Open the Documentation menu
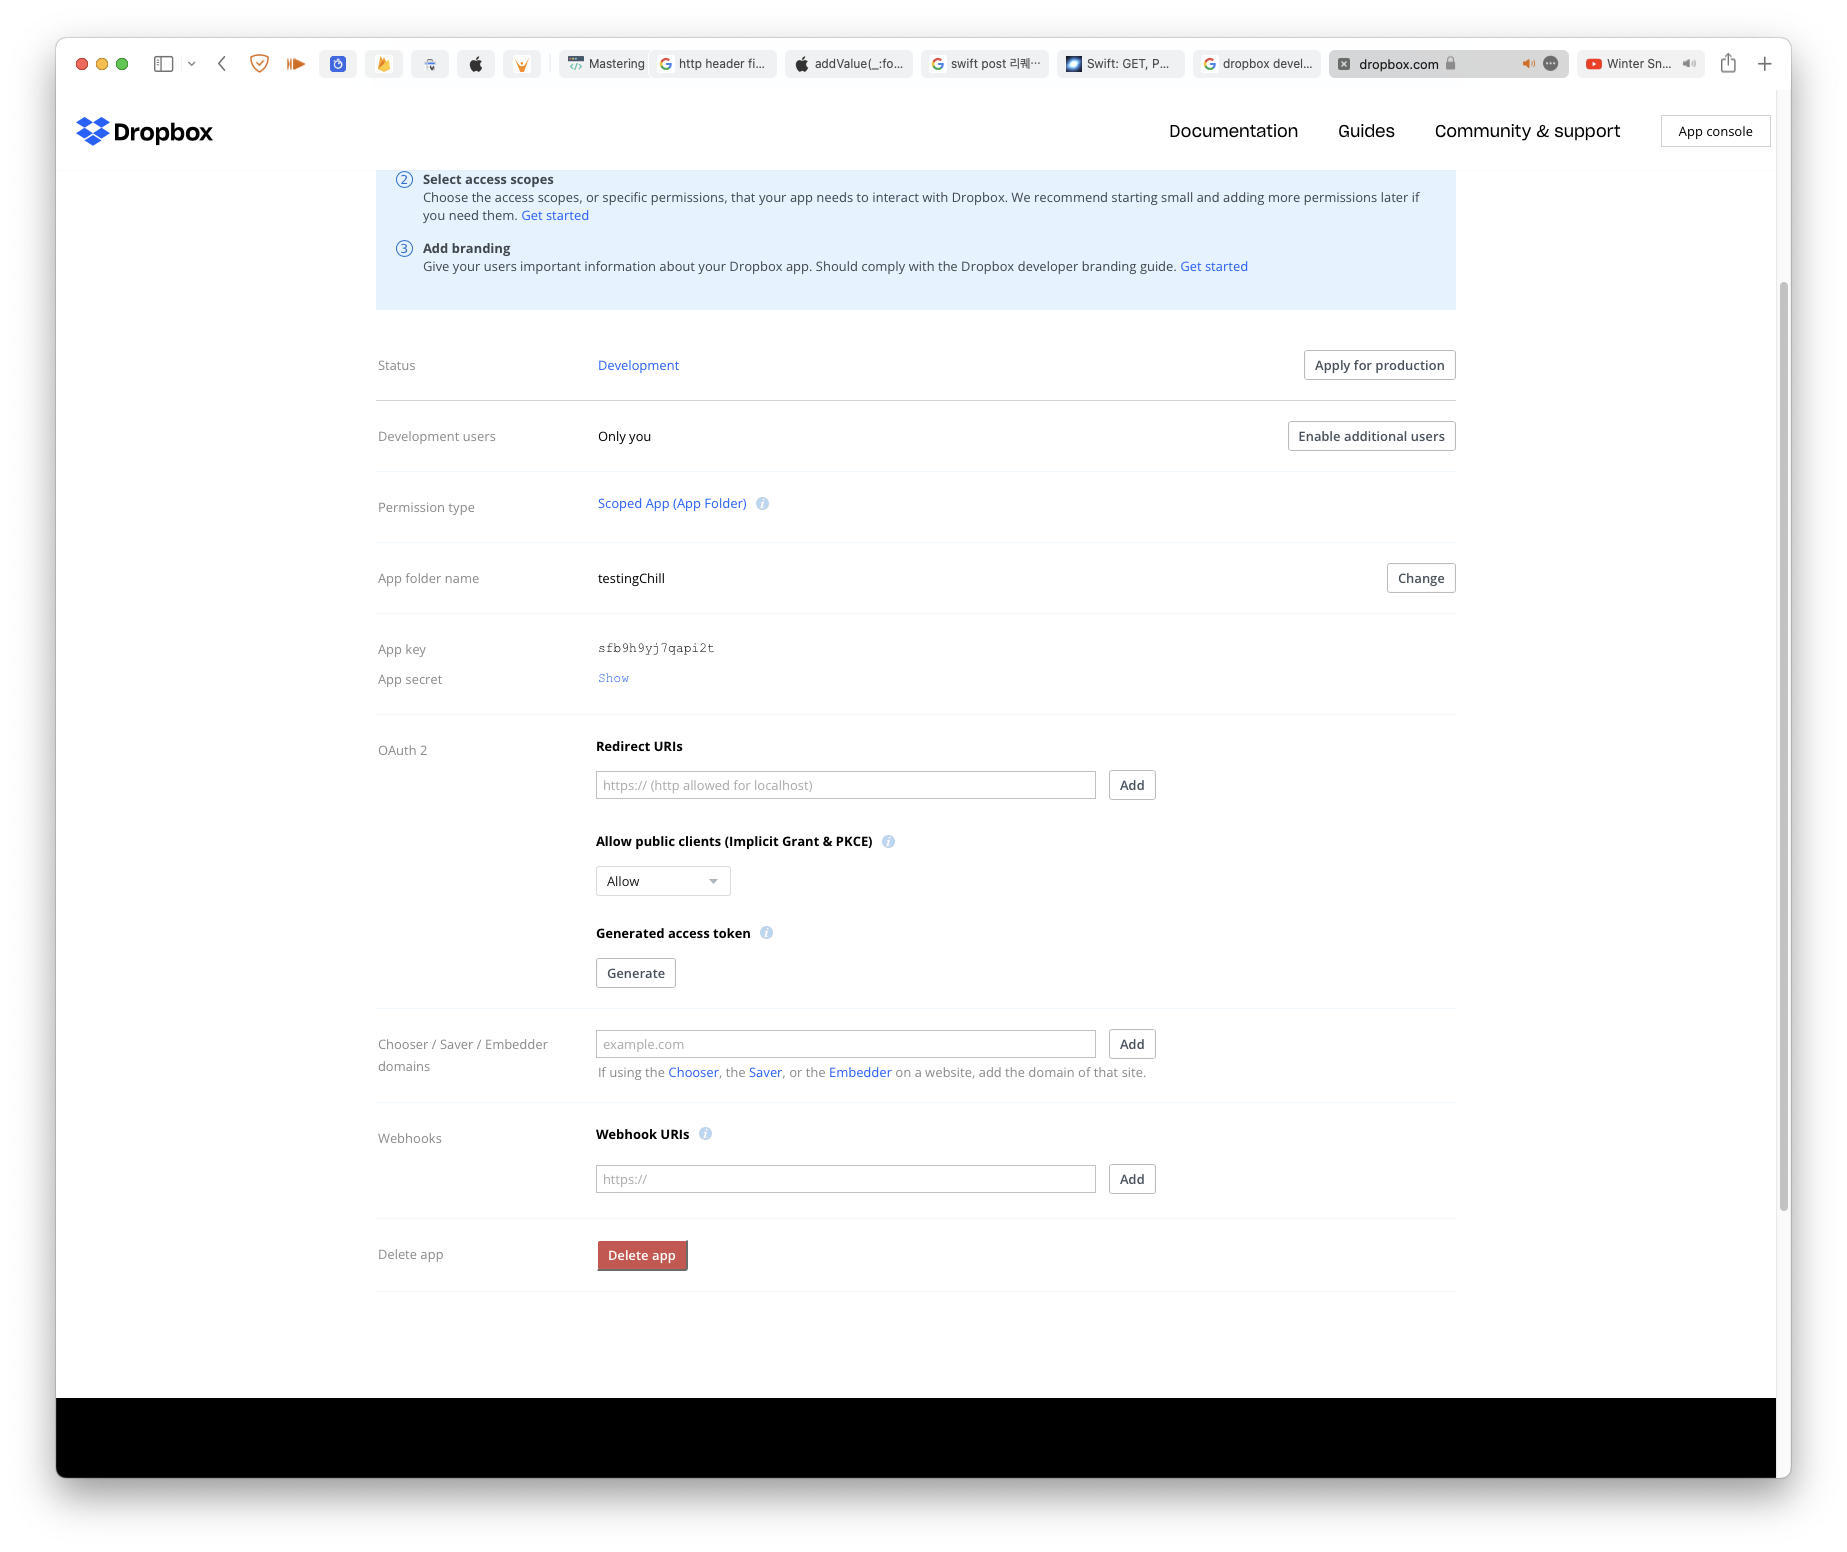This screenshot has height=1552, width=1847. (1233, 131)
